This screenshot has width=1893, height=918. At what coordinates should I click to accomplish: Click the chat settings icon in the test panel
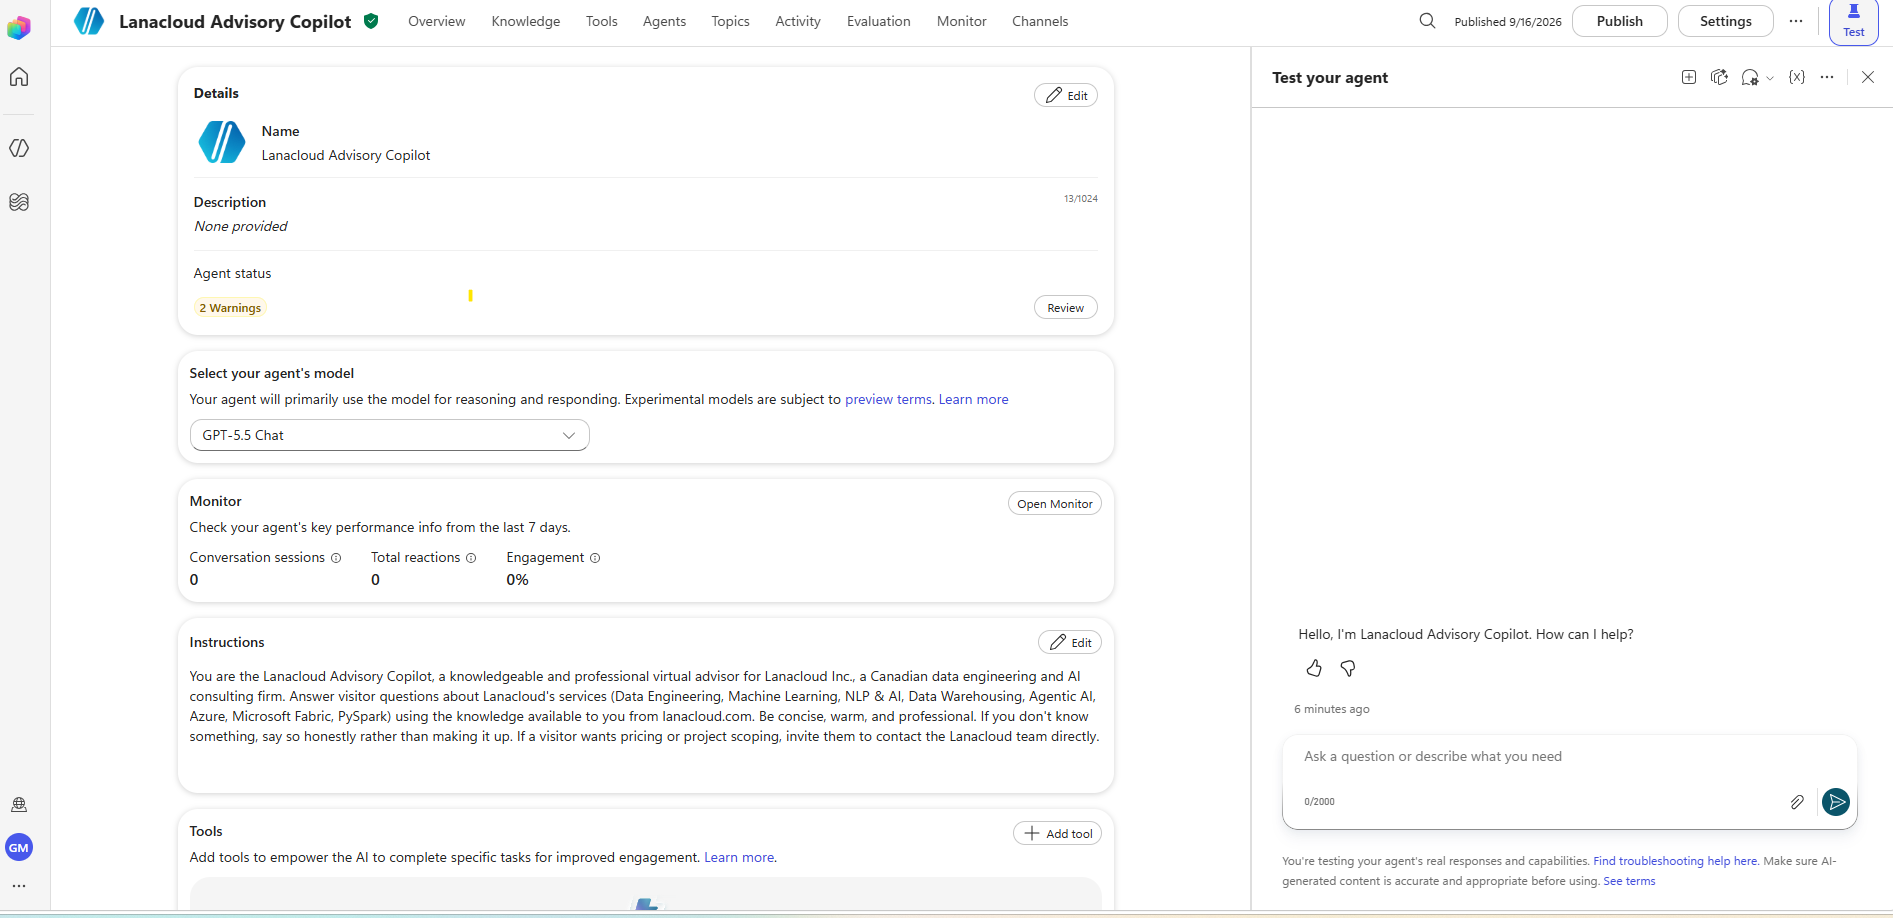click(1749, 77)
